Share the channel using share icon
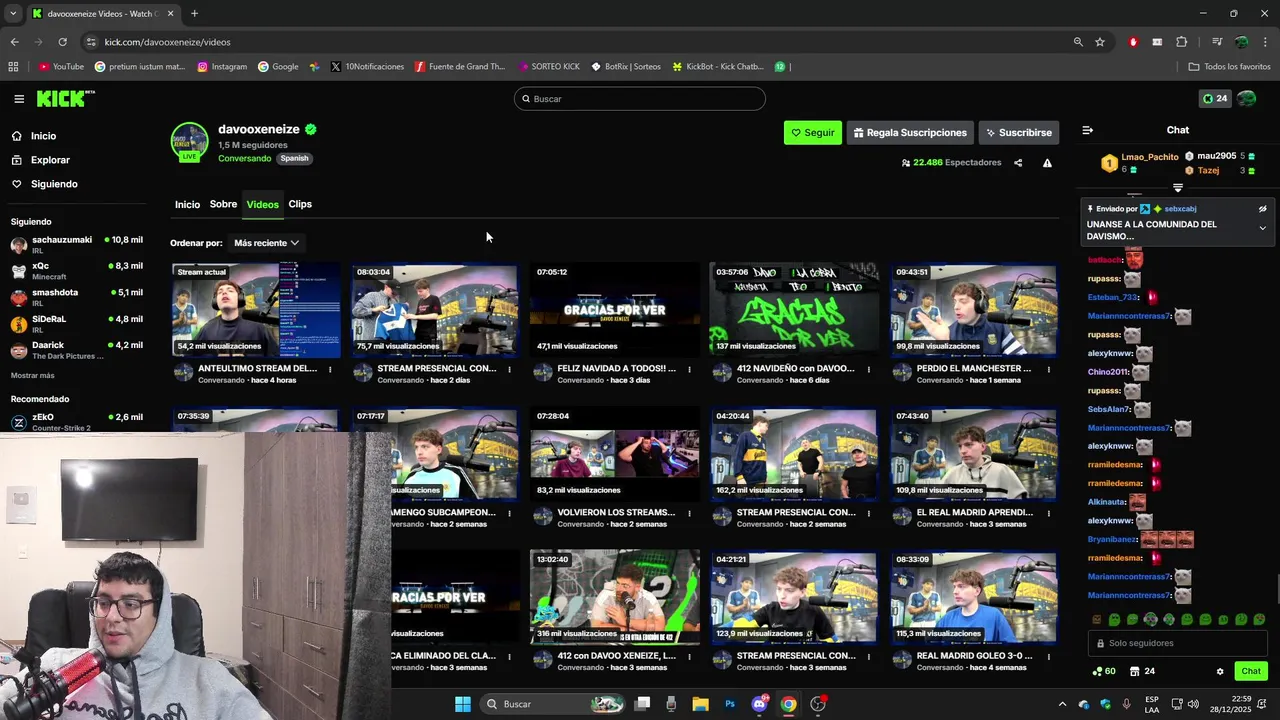 click(1018, 163)
